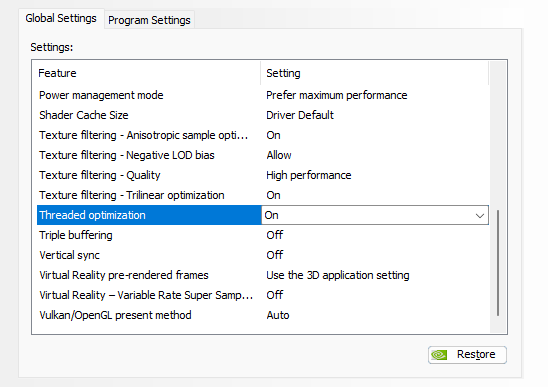Select the Power management mode row
548x387 pixels.
pos(263,95)
